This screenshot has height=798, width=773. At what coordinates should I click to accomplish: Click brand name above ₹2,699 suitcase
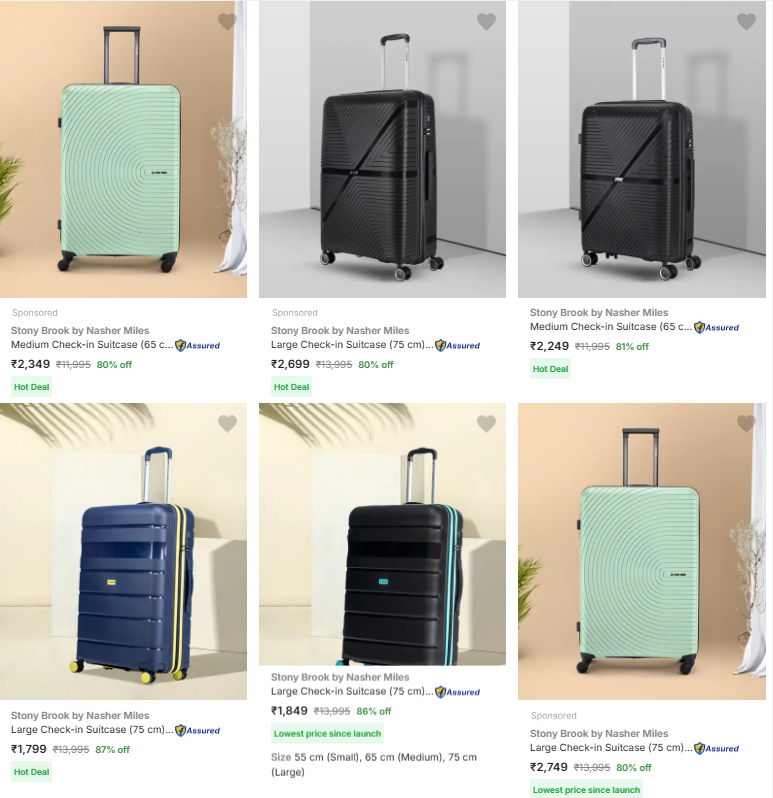pos(340,330)
